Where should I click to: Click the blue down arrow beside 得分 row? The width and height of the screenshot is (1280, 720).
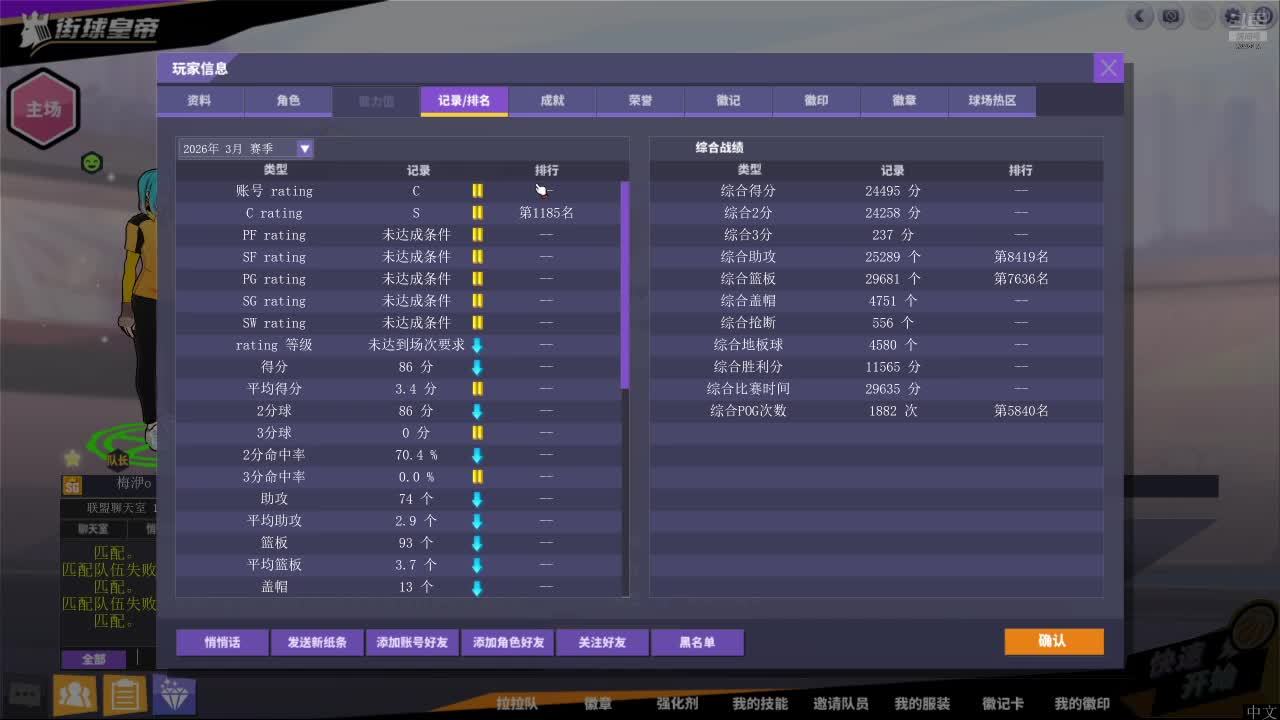477,367
